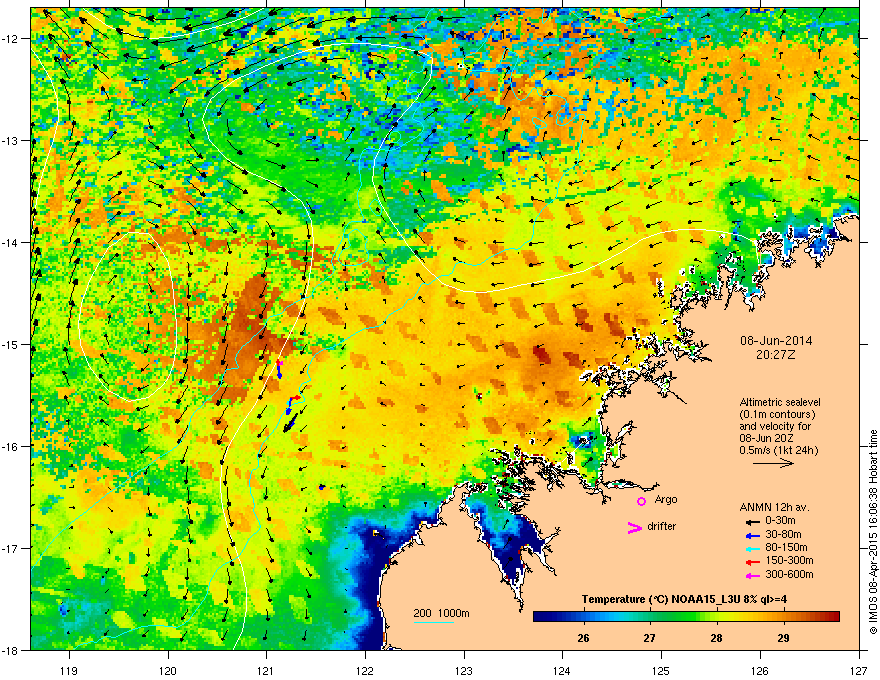880x680 pixels.
Task: Click the 'ANMN 12h av.' legend heading
Action: pos(775,507)
